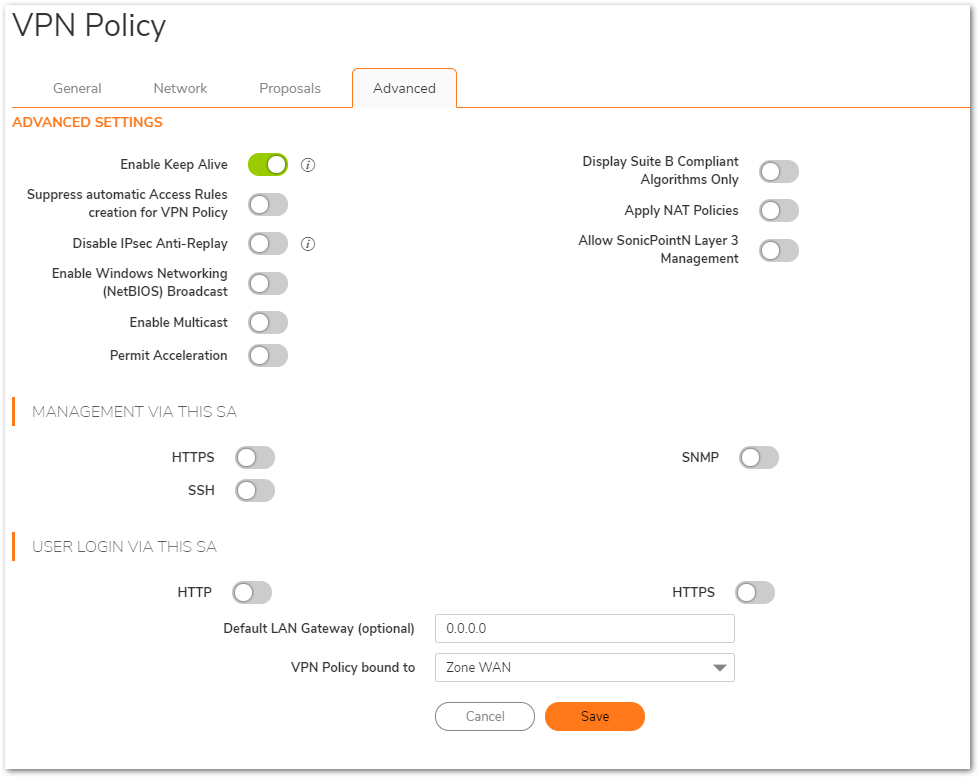Click info icon beside Enable Keep Alive
The image size is (979, 778).
(308, 165)
